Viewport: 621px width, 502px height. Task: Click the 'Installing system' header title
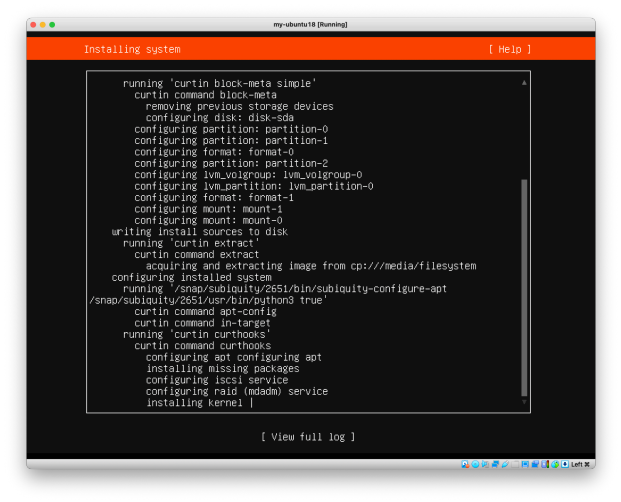(132, 49)
